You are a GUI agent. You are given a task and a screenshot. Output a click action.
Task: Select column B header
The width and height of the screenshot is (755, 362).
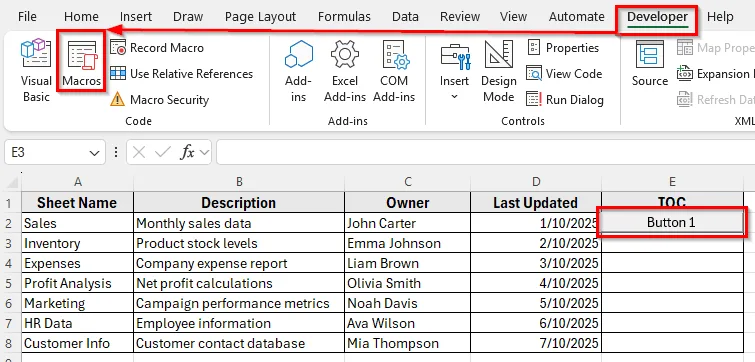click(239, 181)
